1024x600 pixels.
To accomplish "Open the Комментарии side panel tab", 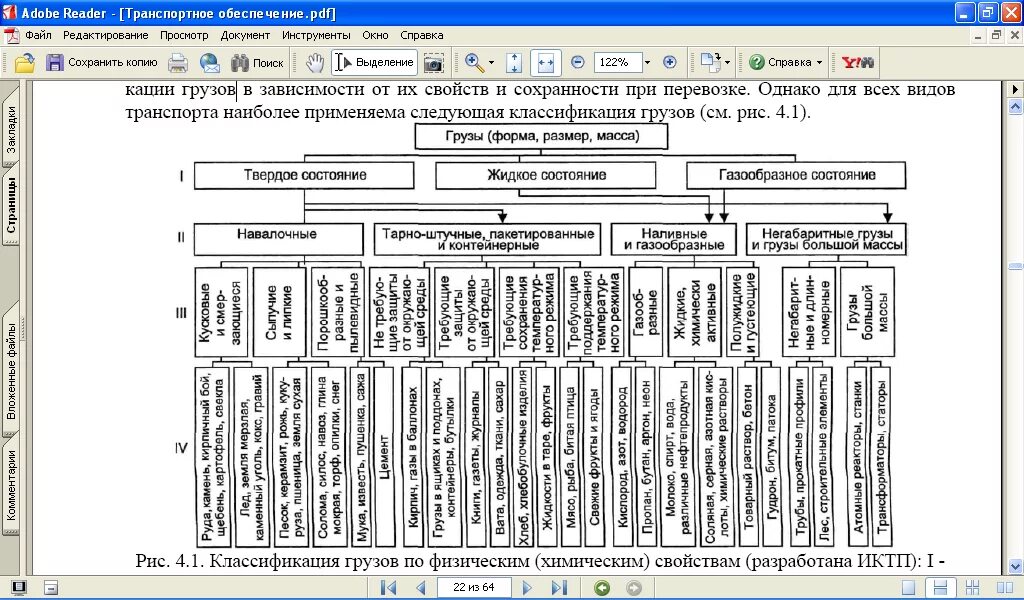I will (x=11, y=484).
